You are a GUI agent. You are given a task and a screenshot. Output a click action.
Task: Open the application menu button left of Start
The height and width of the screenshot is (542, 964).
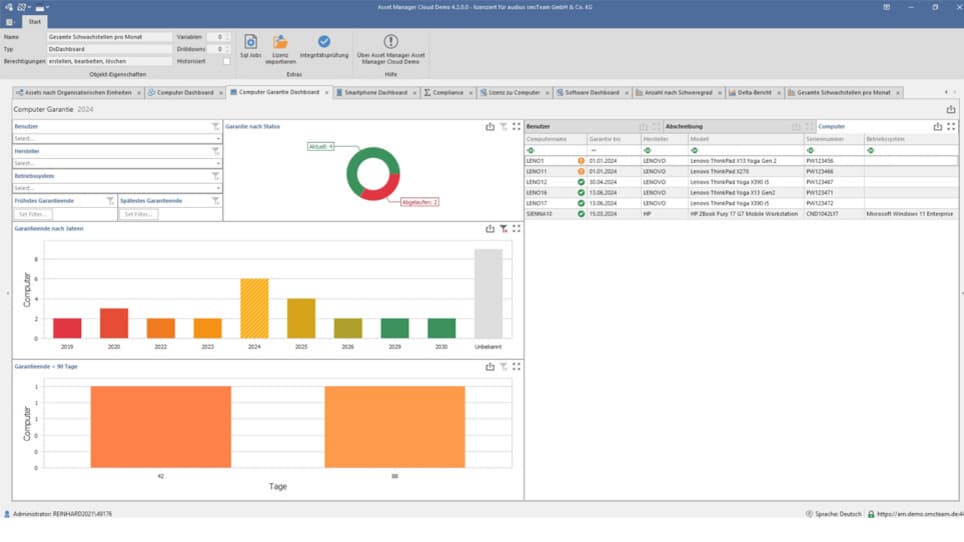(10, 22)
